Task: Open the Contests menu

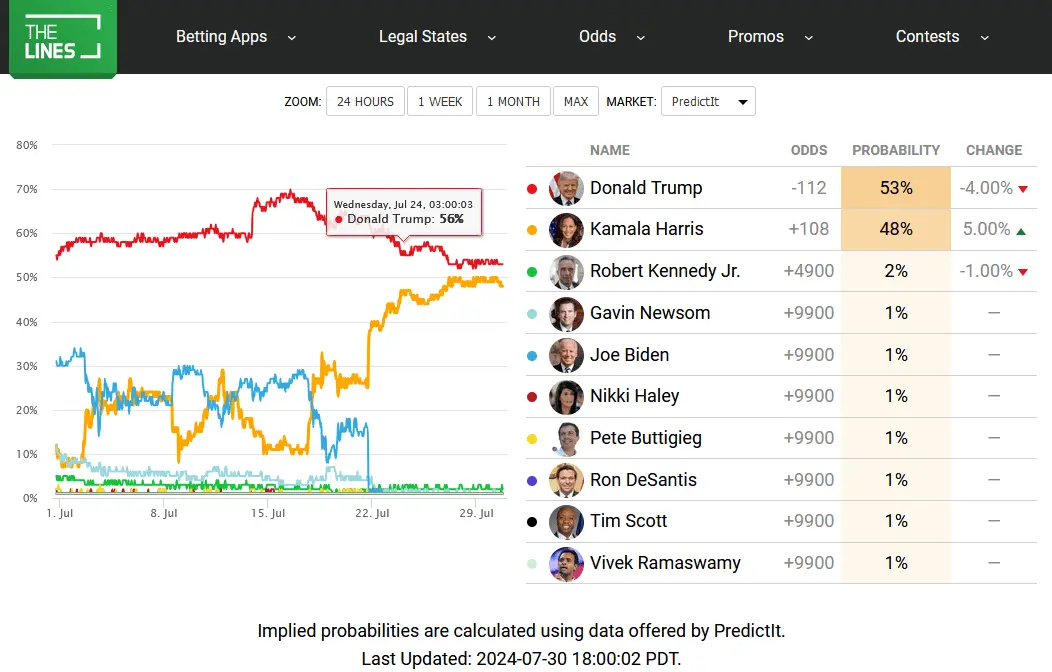Action: (942, 37)
